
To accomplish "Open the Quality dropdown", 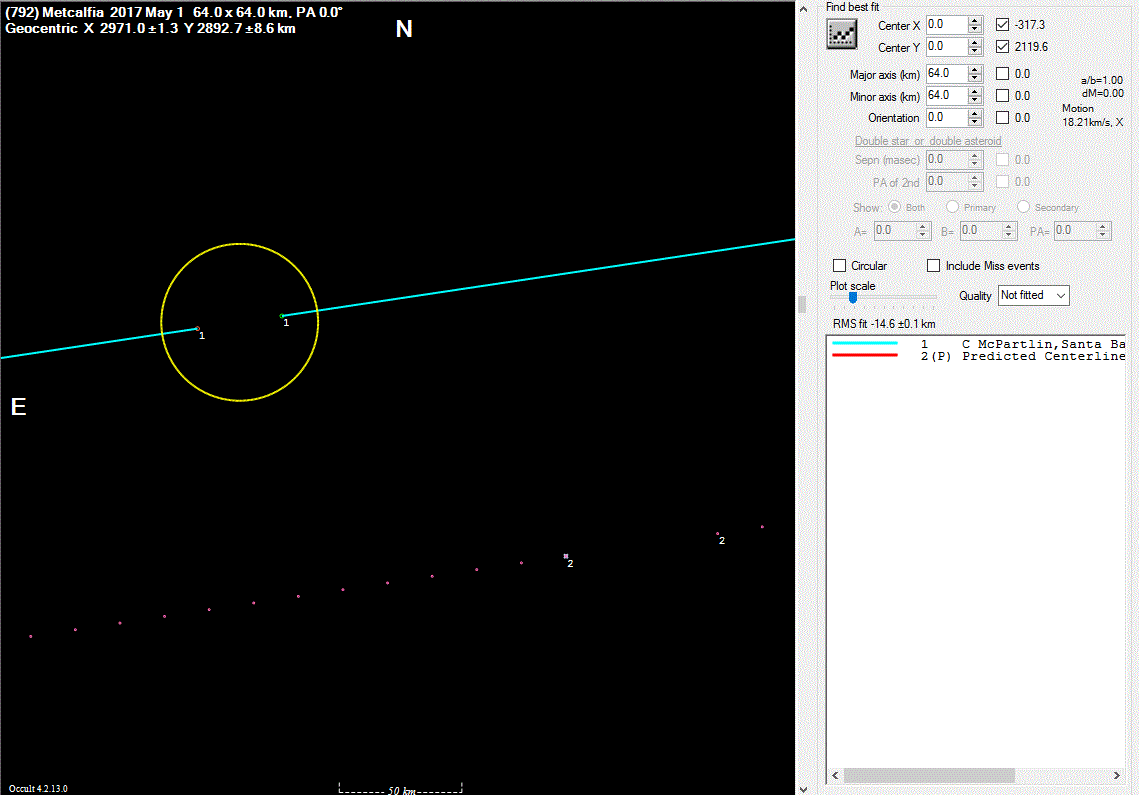I will coord(1034,295).
